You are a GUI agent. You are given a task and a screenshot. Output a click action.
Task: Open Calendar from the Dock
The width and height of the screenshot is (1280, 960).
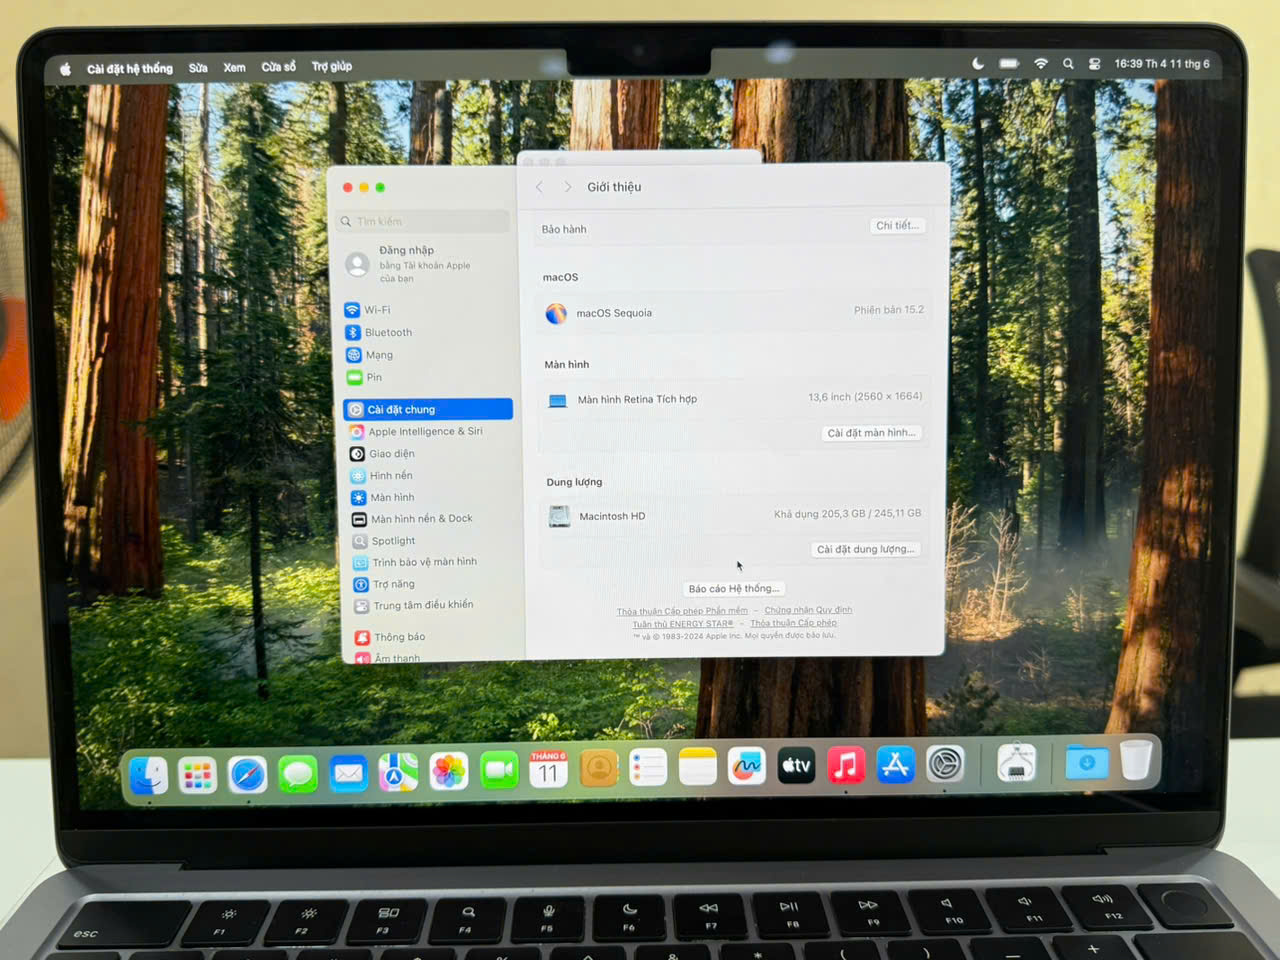(x=548, y=769)
